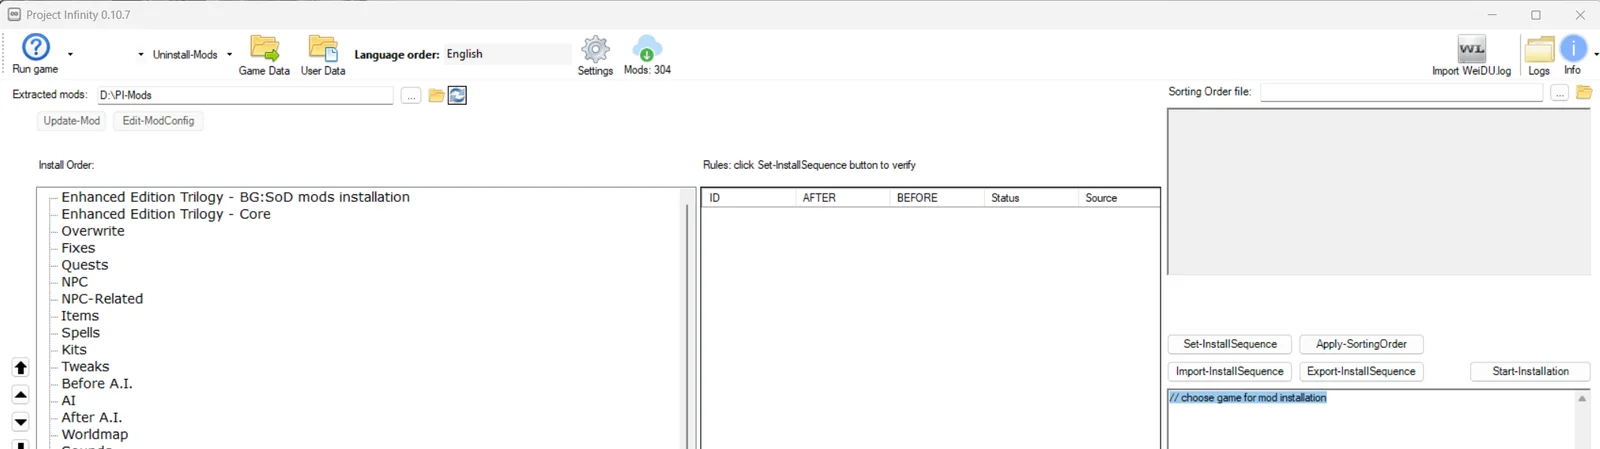Viewport: 1600px width, 449px height.
Task: Select the Tweaks tree item
Action: pyautogui.click(x=85, y=367)
